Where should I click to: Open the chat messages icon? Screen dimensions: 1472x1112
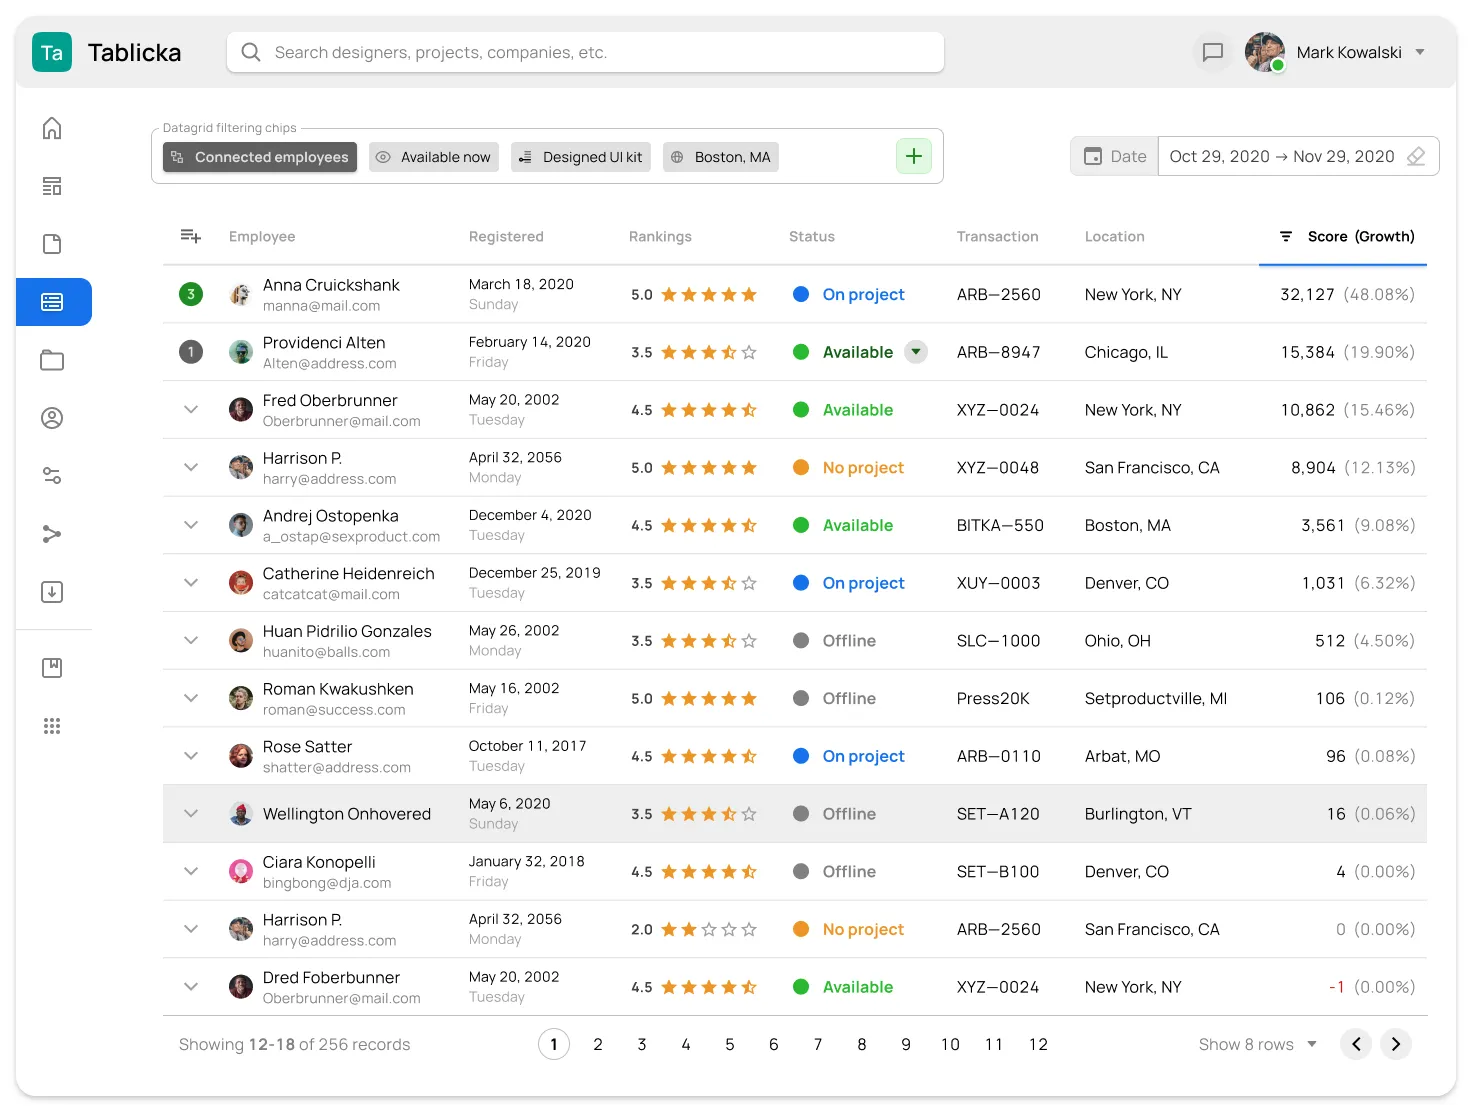(1212, 52)
